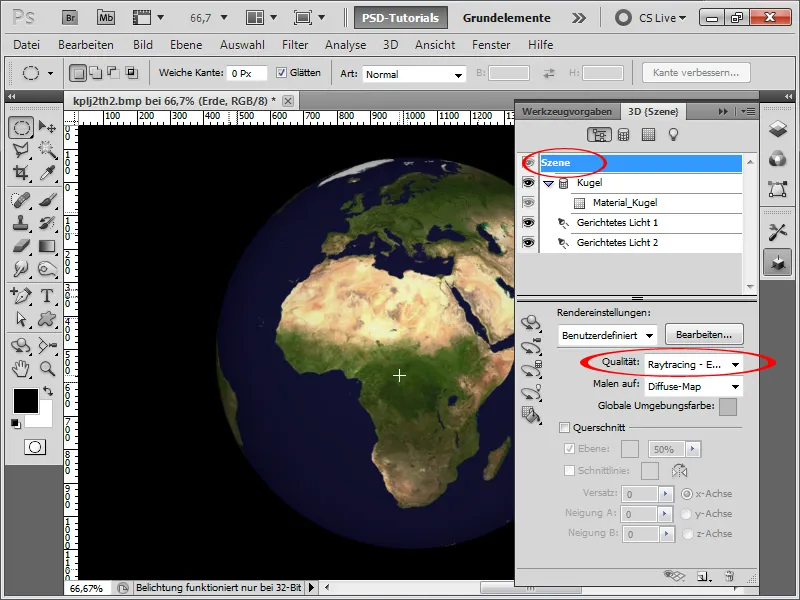The image size is (800, 600).
Task: Pick the Eraser tool
Action: click(x=21, y=246)
